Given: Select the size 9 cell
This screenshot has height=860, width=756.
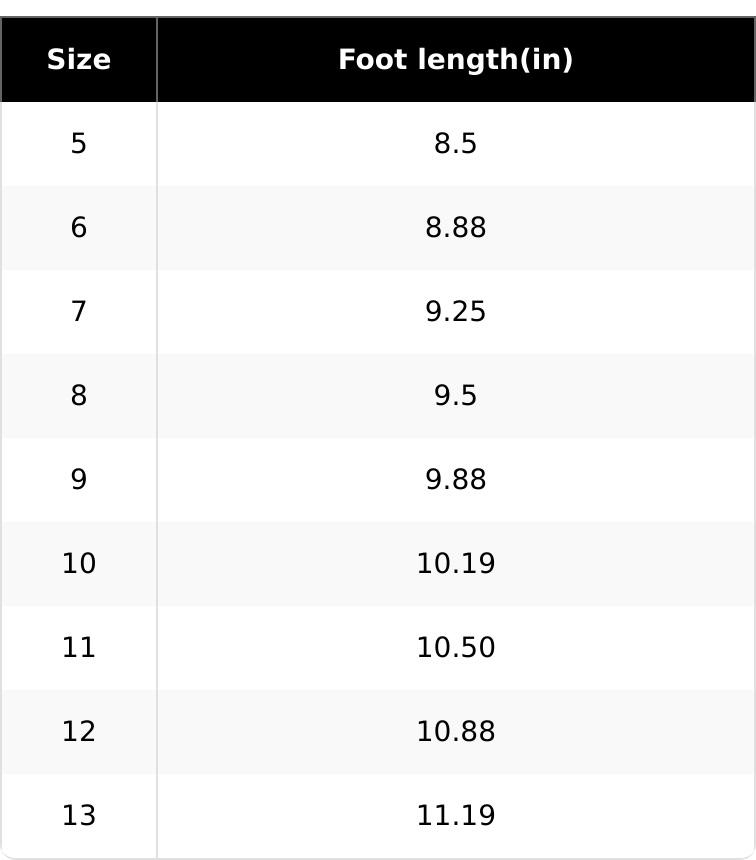Looking at the screenshot, I should pos(79,480).
